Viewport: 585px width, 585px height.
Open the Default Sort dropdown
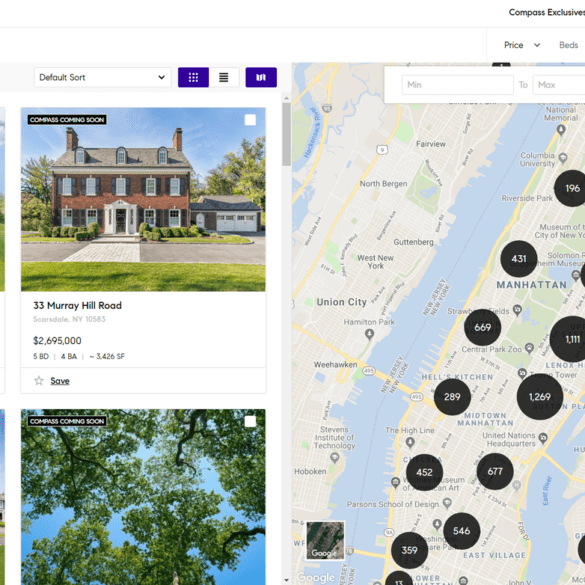103,77
